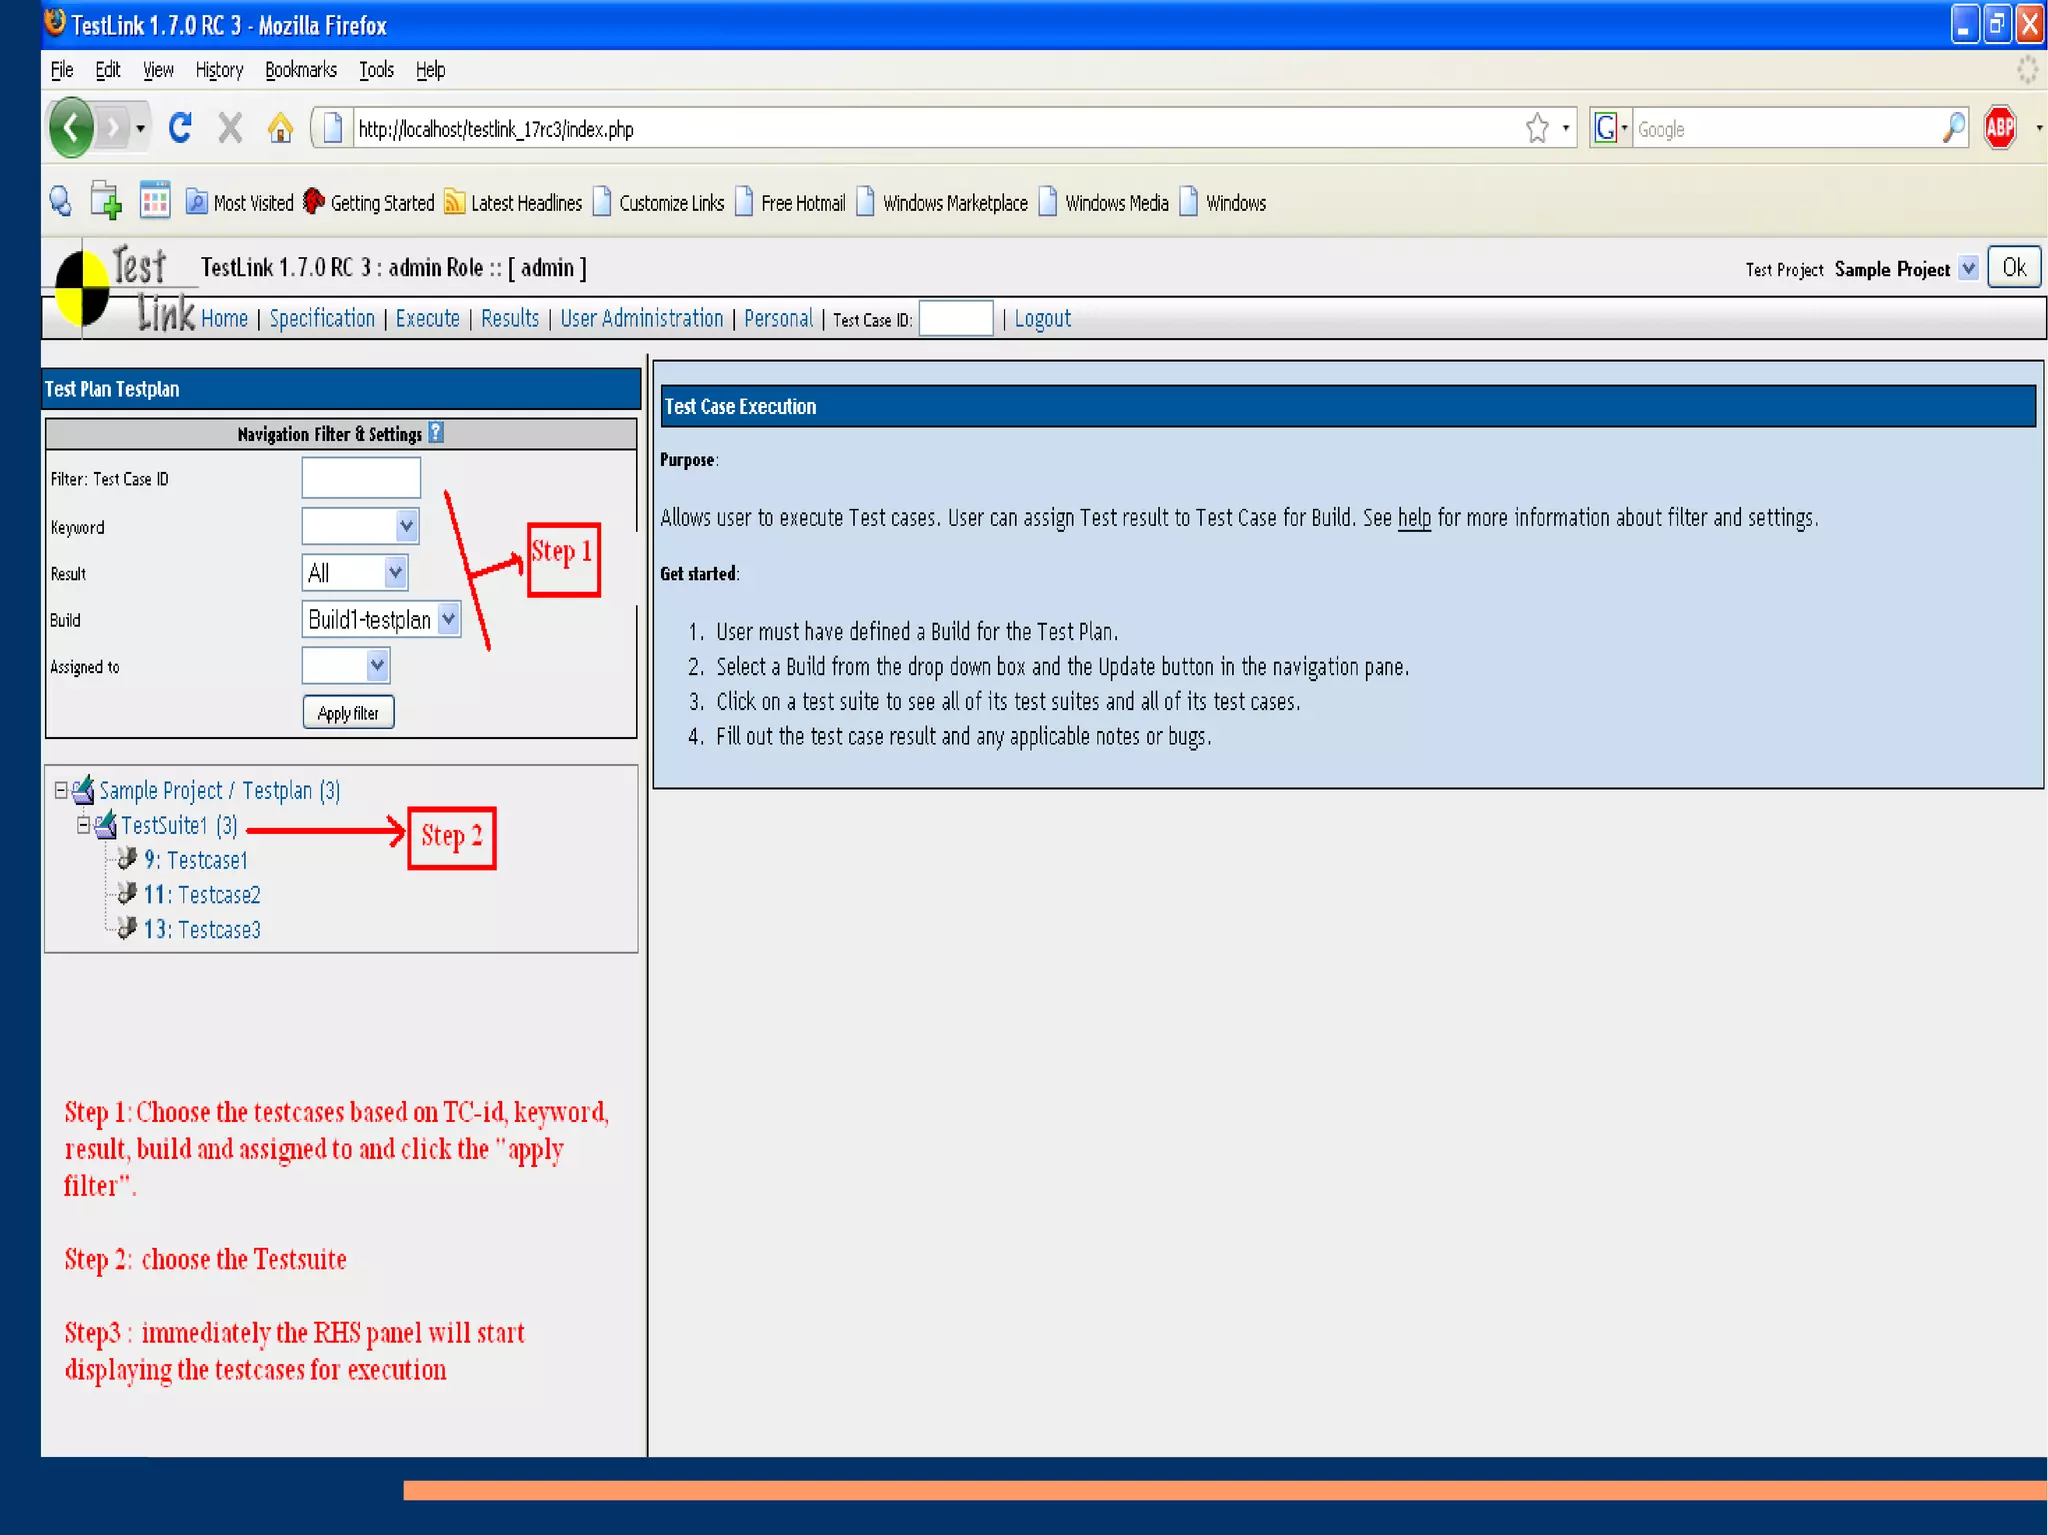The height and width of the screenshot is (1535, 2048).
Task: Open the Bookmarks menu
Action: point(301,70)
